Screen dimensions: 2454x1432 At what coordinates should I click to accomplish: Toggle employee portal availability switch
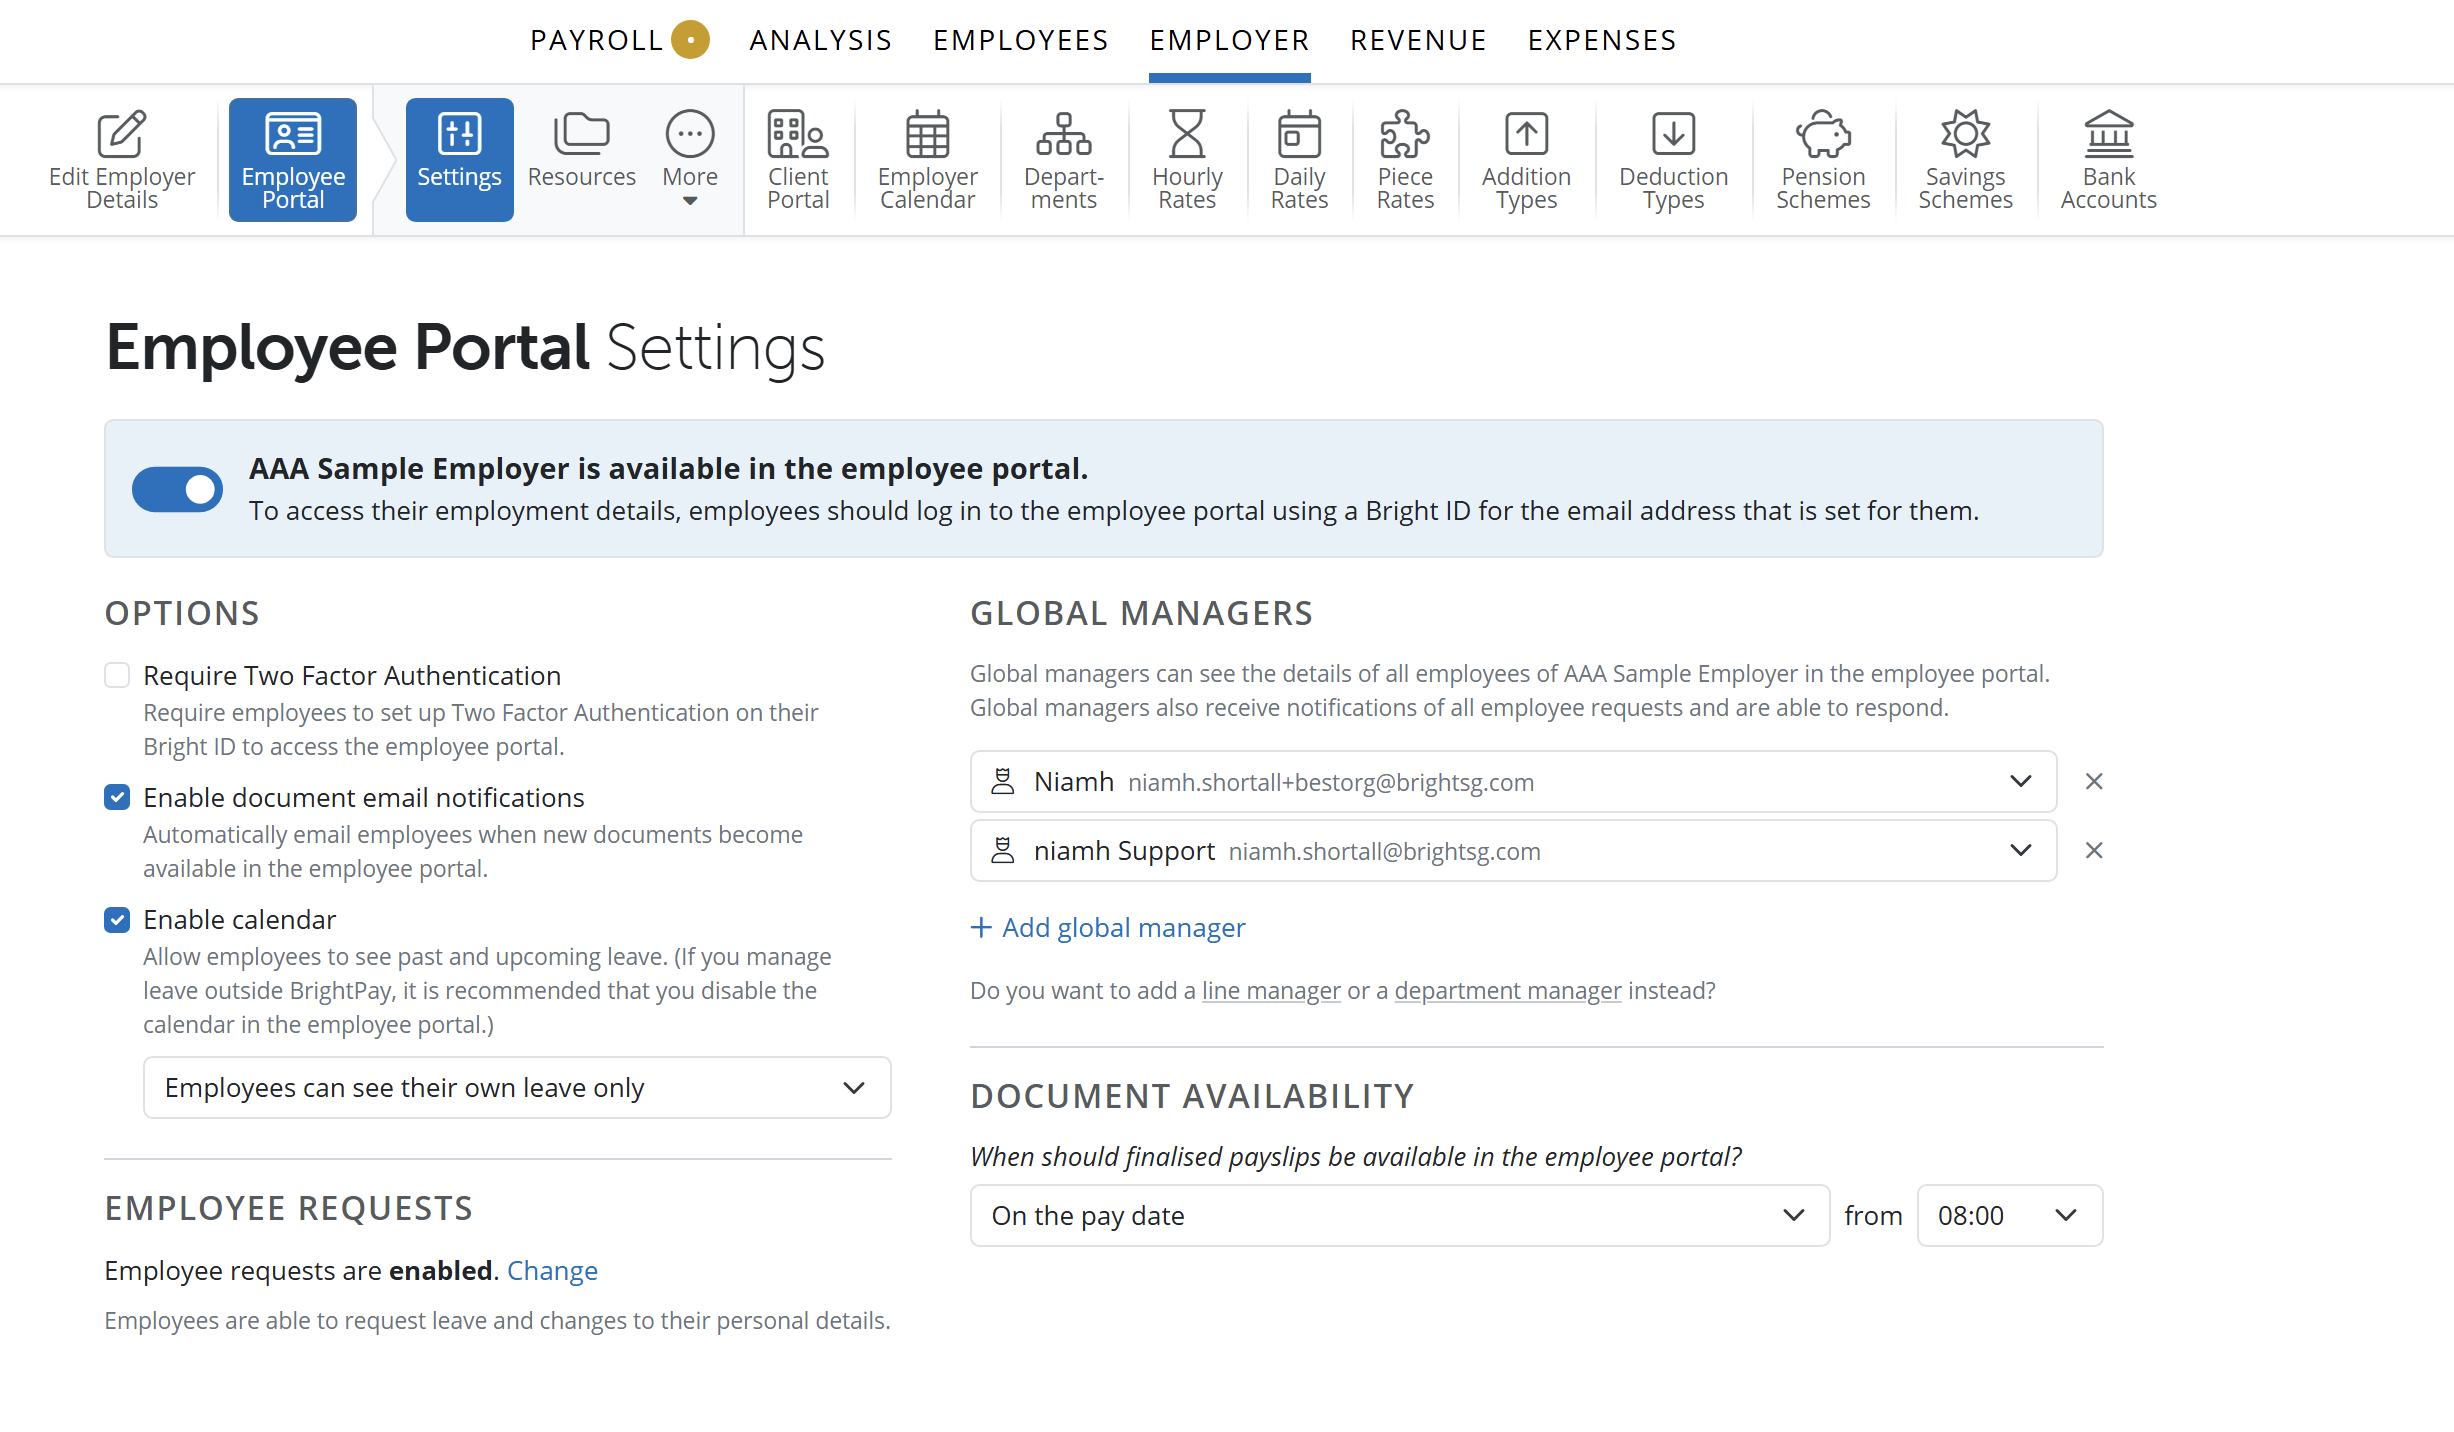pyautogui.click(x=177, y=489)
